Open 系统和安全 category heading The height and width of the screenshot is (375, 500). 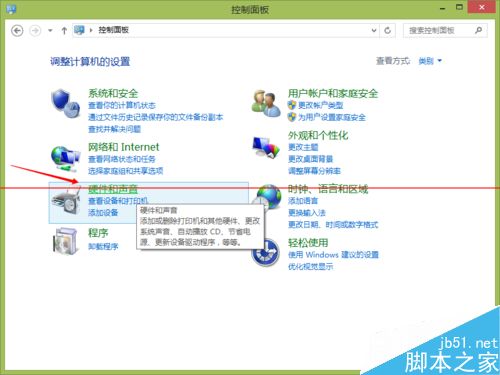113,93
